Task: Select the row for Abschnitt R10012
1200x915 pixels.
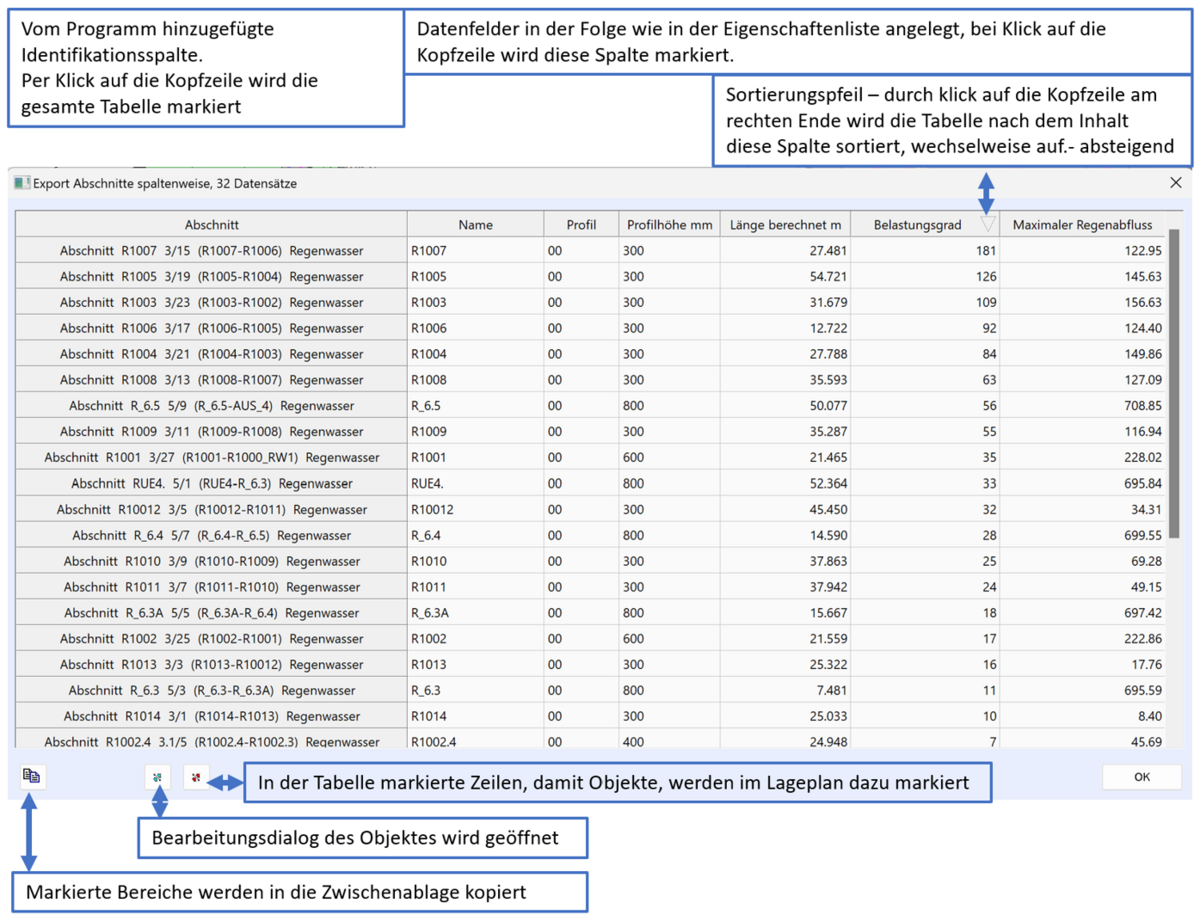Action: pos(210,510)
